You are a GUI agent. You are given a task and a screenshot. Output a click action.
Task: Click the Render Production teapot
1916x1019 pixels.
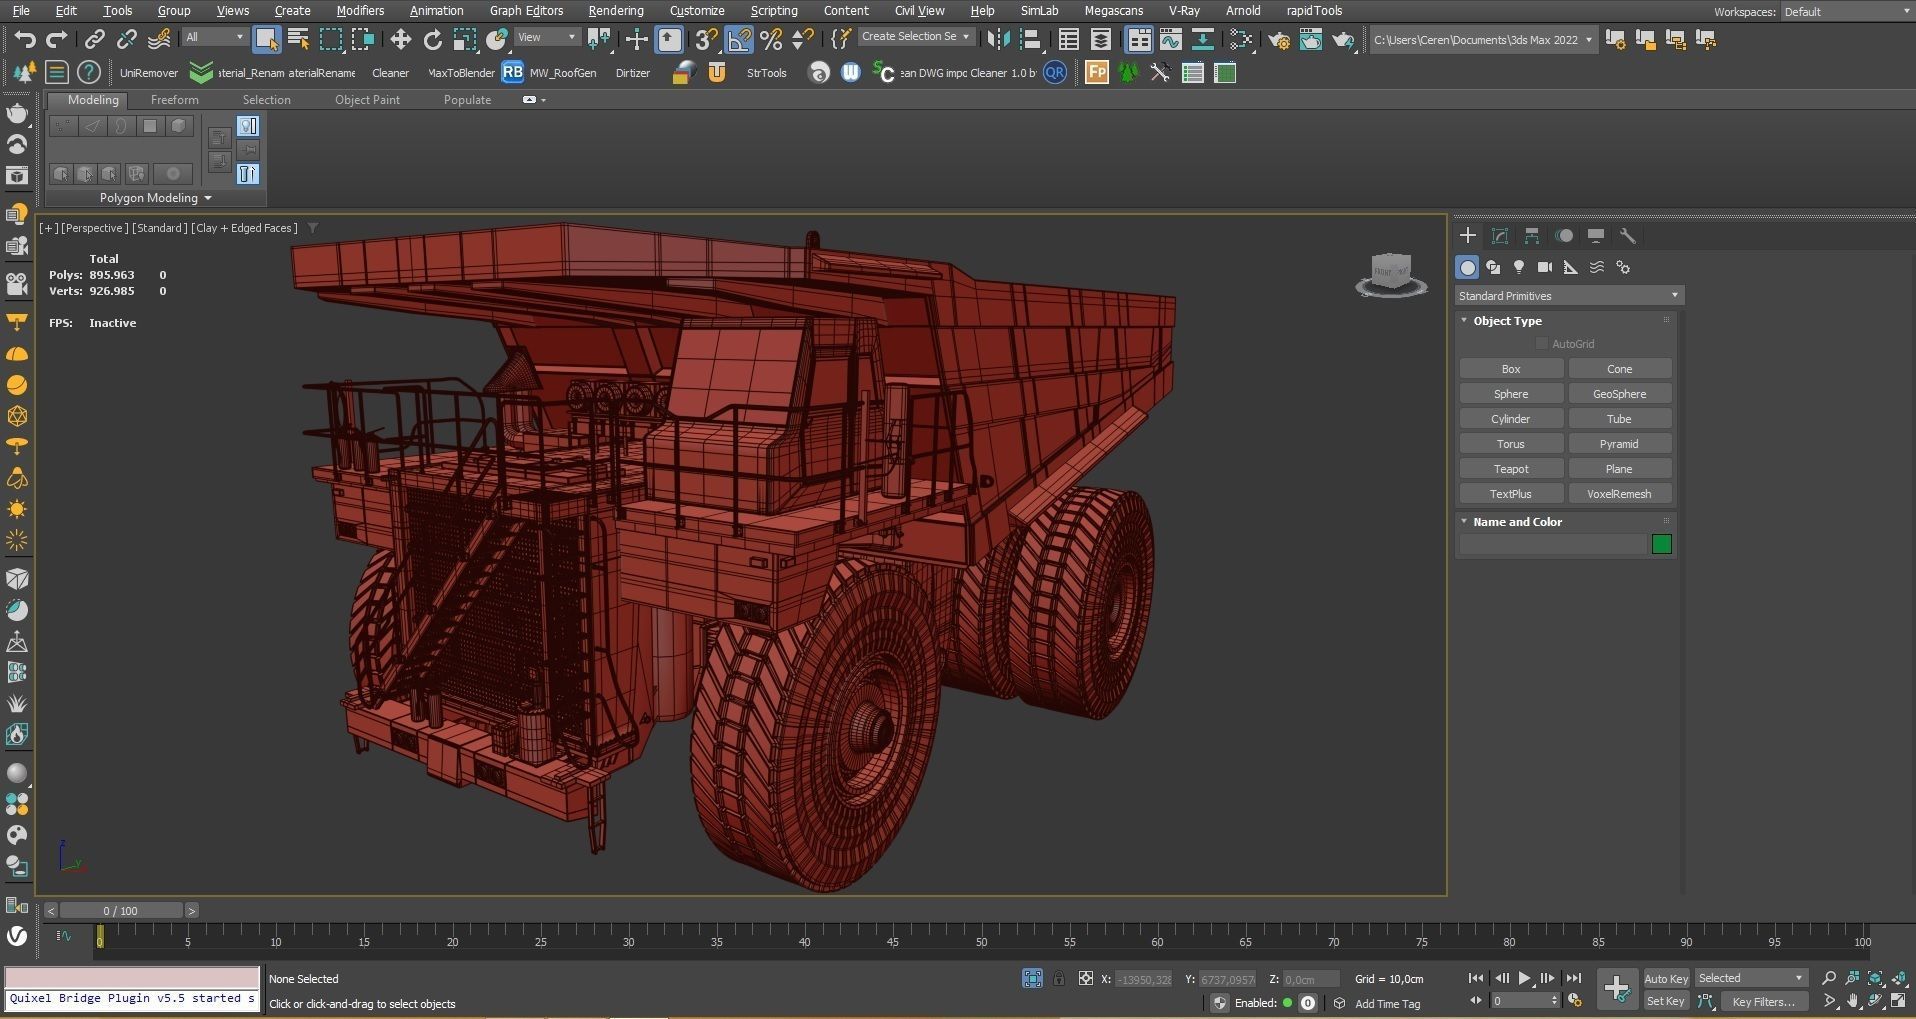pos(1343,40)
